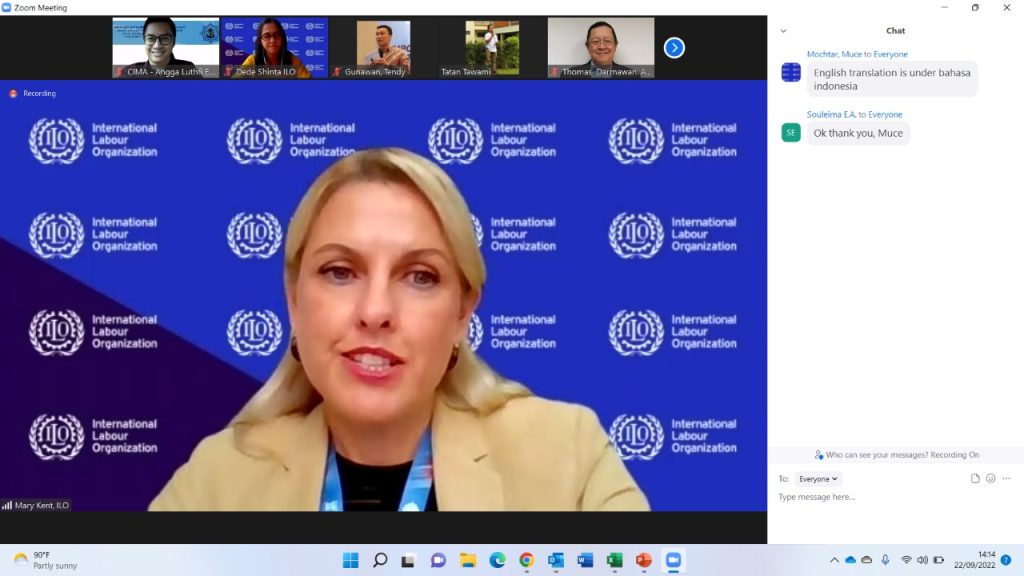The width and height of the screenshot is (1024, 576).
Task: Select CIMA - Angga Luthfi's video thumbnail
Action: [166, 48]
